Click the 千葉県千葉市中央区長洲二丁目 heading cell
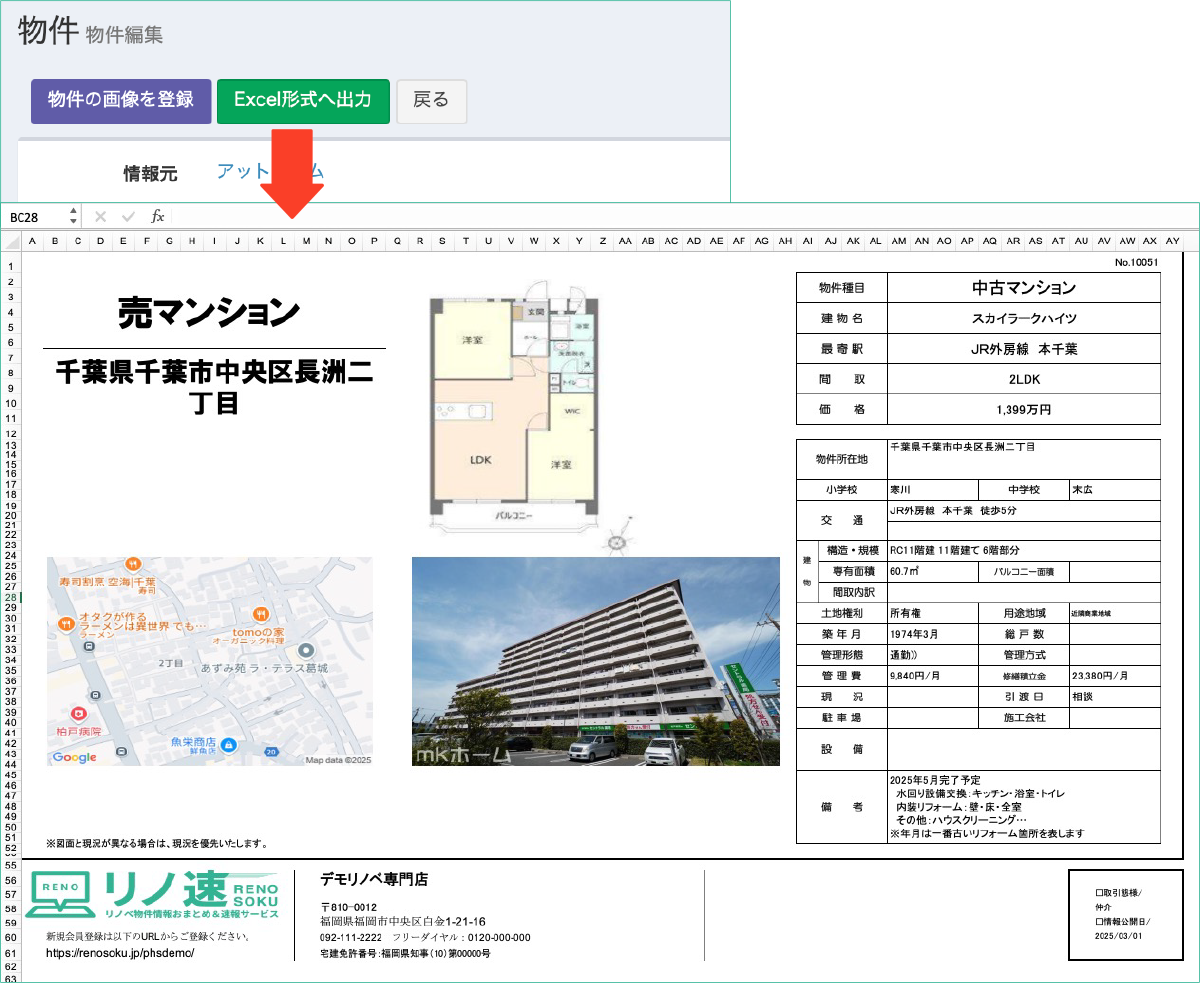This screenshot has height=983, width=1200. pos(214,387)
